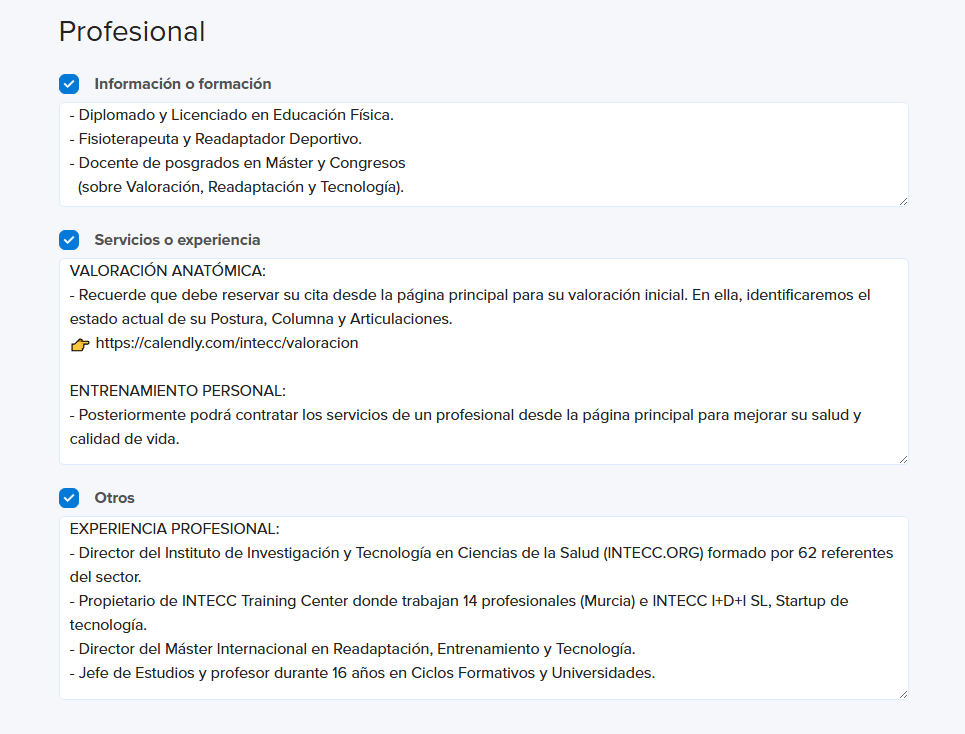The width and height of the screenshot is (965, 734).
Task: Click the Jefe de Estudios line
Action: point(362,672)
